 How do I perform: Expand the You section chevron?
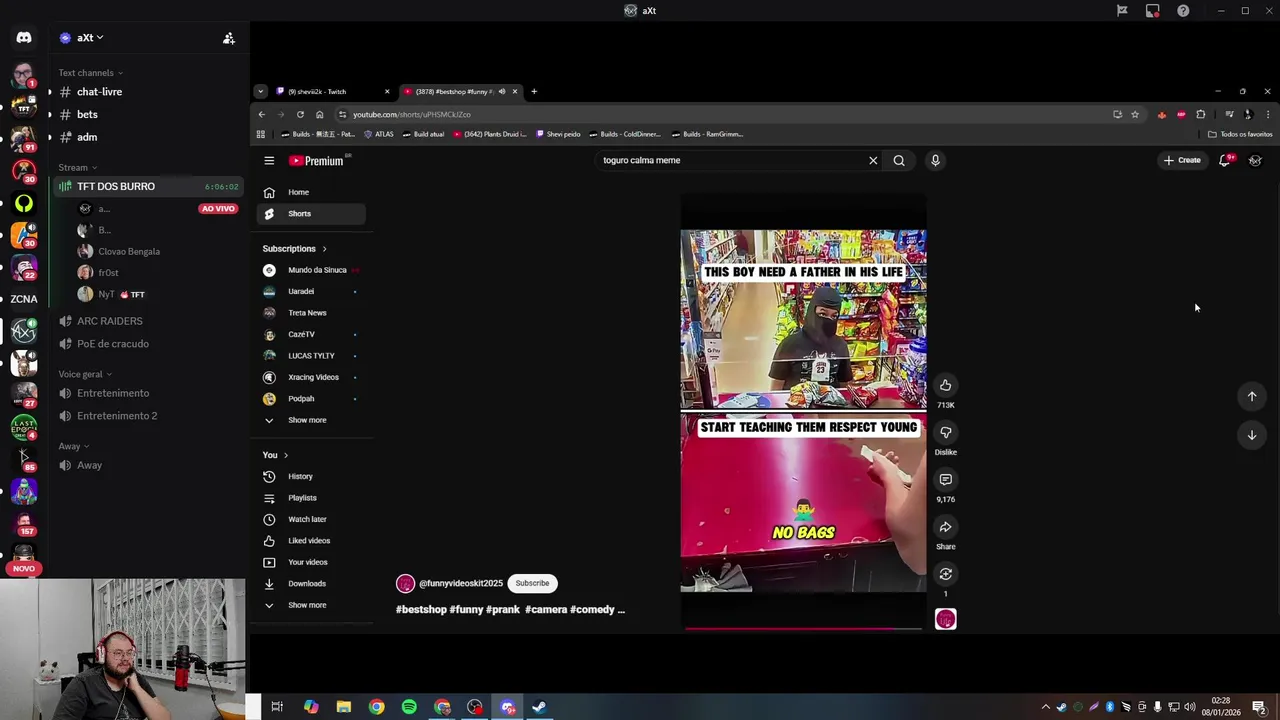point(285,455)
